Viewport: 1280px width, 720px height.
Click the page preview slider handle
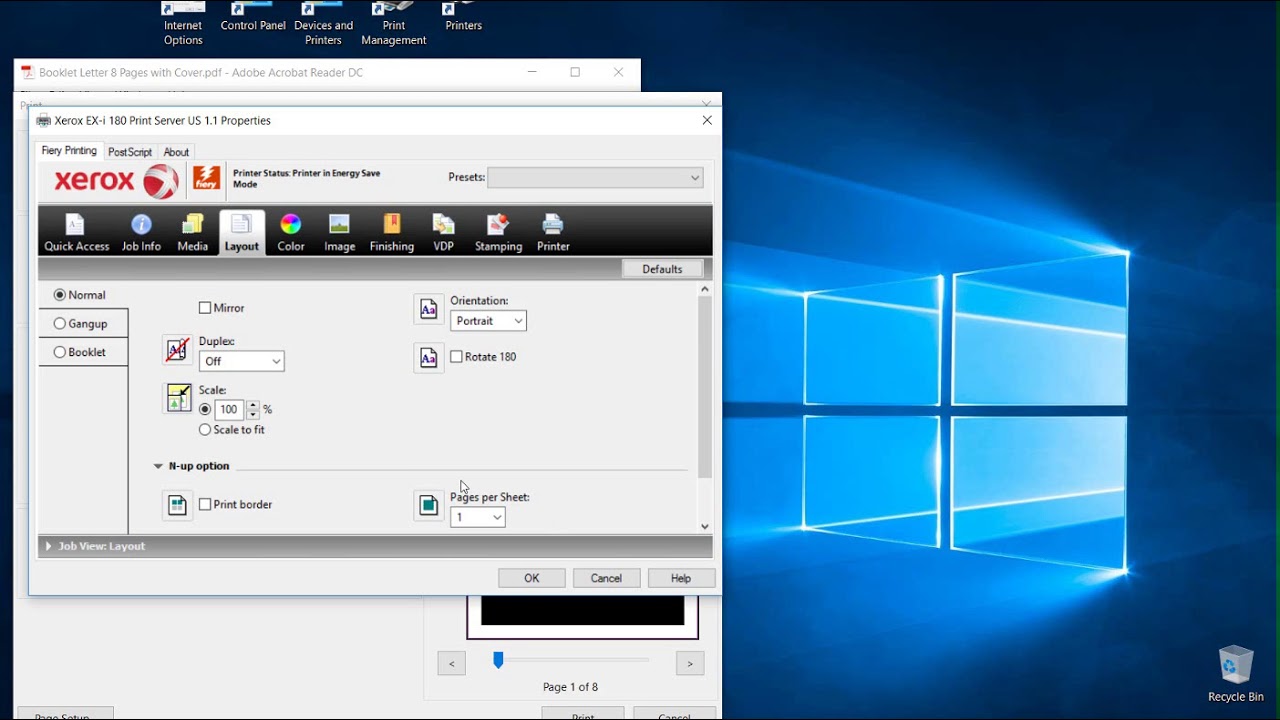pyautogui.click(x=498, y=660)
